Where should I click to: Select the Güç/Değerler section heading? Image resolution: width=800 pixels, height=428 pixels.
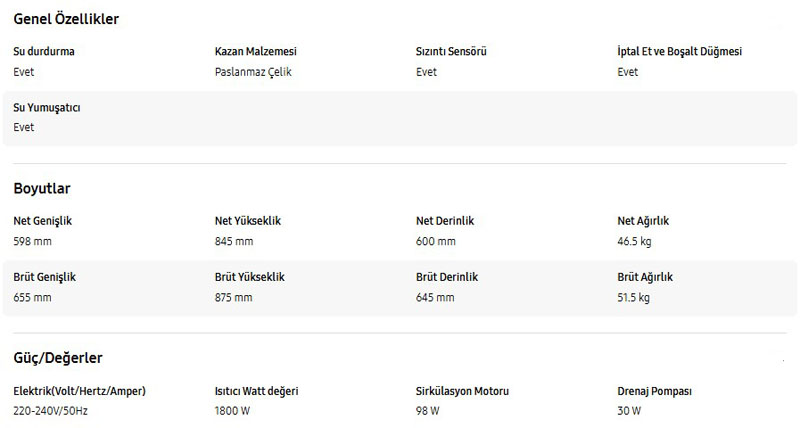click(58, 358)
